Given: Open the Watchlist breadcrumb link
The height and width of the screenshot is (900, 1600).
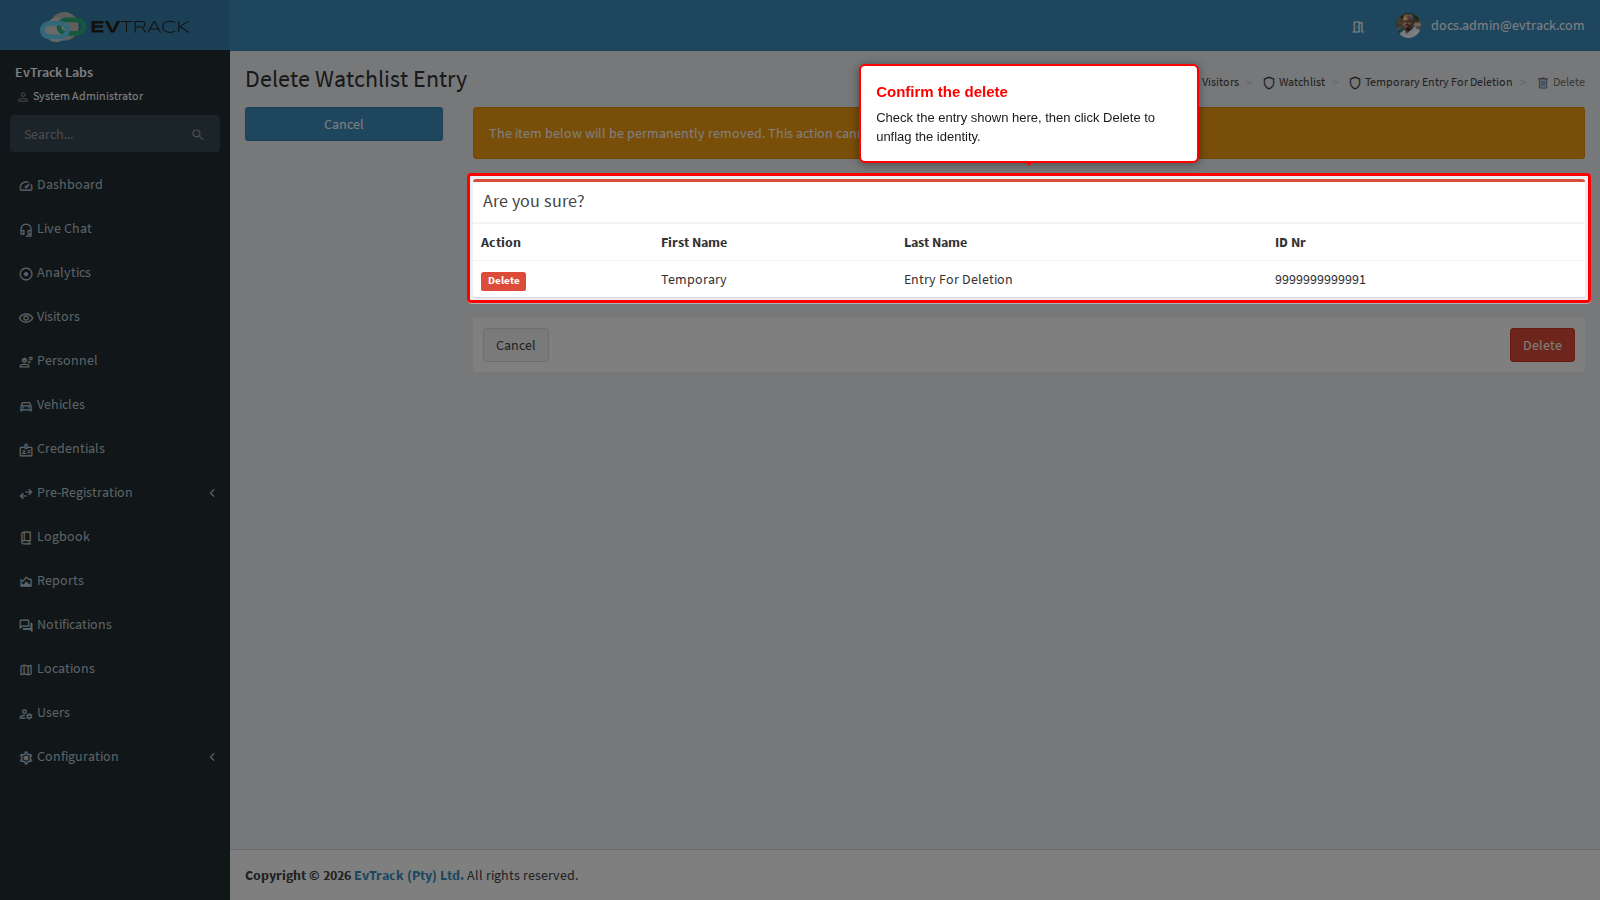Looking at the screenshot, I should [x=1294, y=82].
